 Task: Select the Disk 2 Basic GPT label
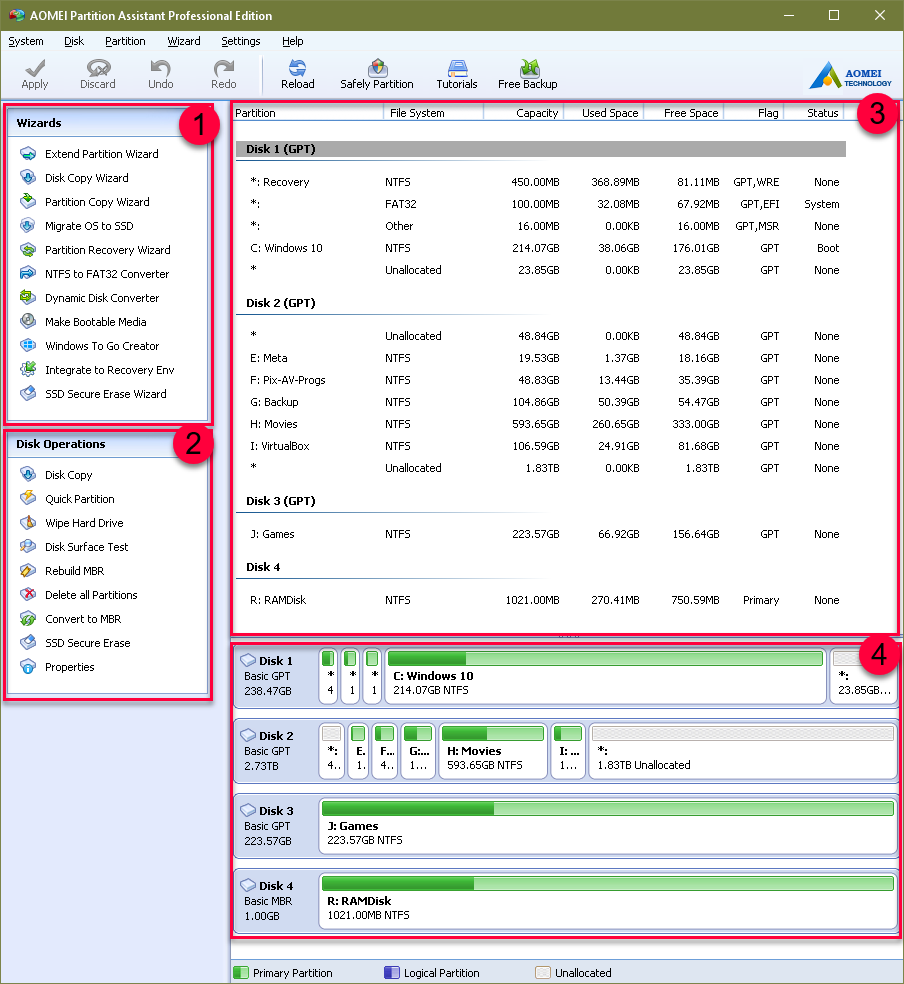coord(276,751)
